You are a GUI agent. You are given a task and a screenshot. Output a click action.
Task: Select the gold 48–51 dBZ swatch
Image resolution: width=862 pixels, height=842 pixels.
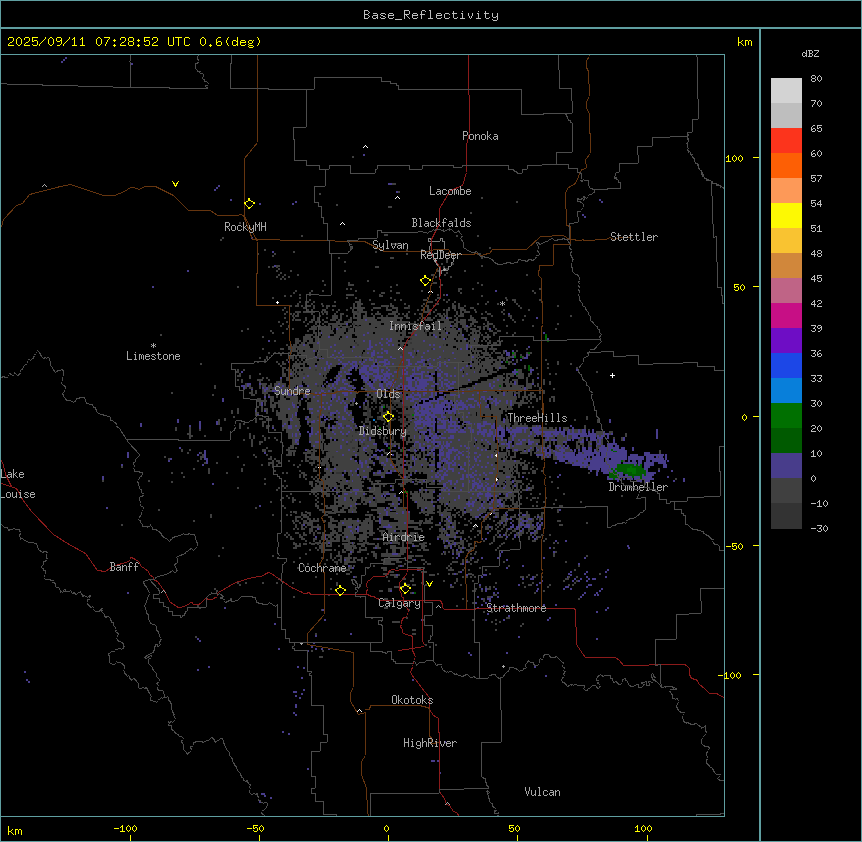[786, 241]
